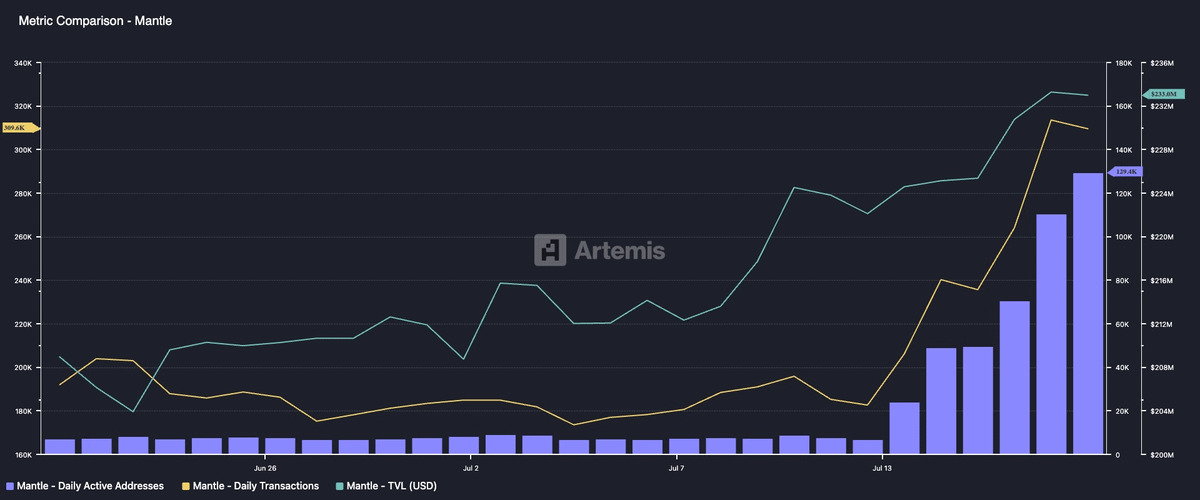Click the chart title Metric Comparison - Mantle
Screen dimensions: 1200x500
click(x=96, y=20)
